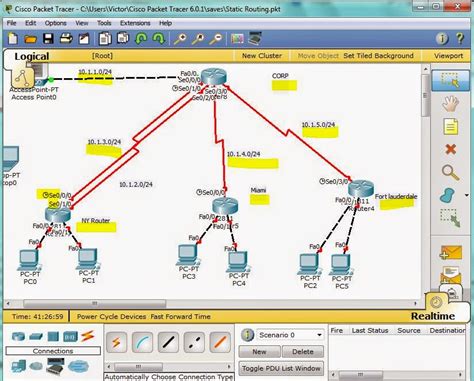
Task: Click the workspace vertical scrollbar
Action: [426, 96]
